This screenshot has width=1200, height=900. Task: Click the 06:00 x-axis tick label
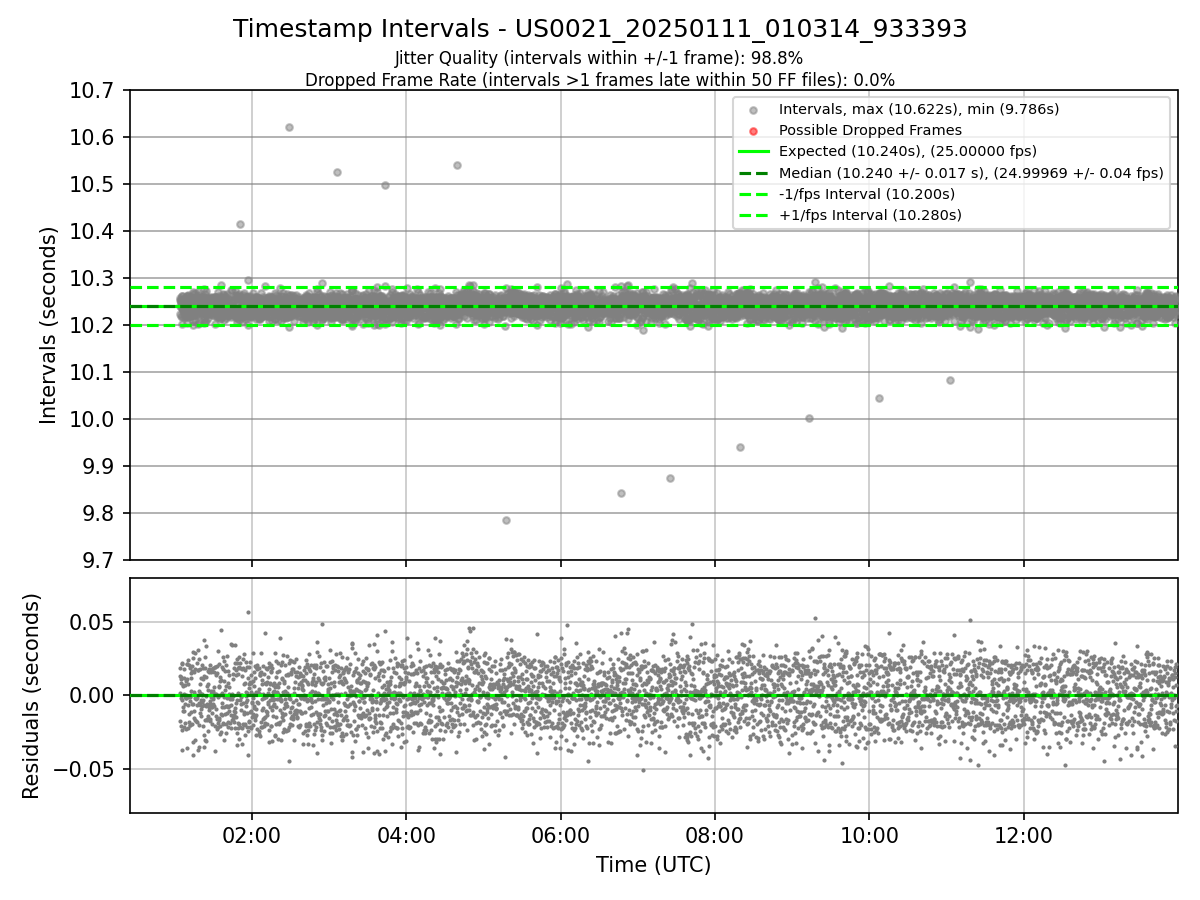(x=560, y=834)
